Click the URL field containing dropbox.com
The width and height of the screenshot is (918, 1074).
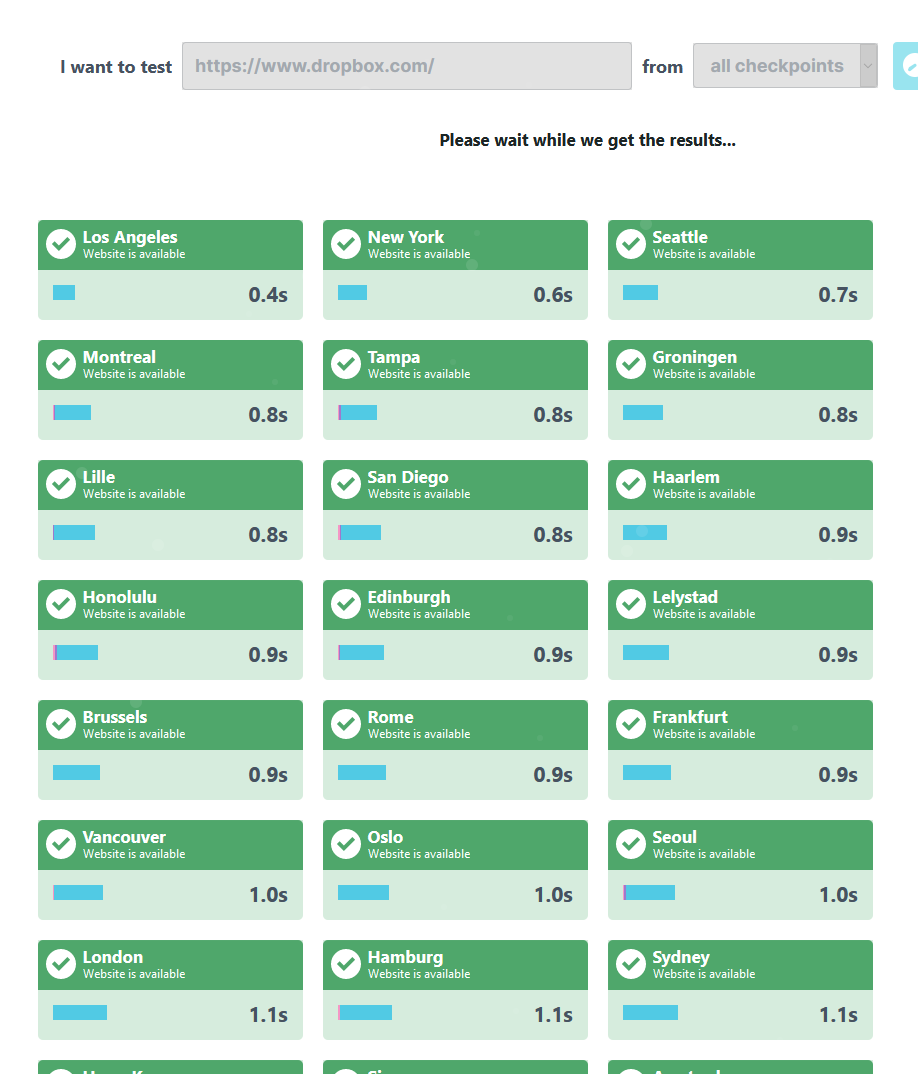pos(406,66)
